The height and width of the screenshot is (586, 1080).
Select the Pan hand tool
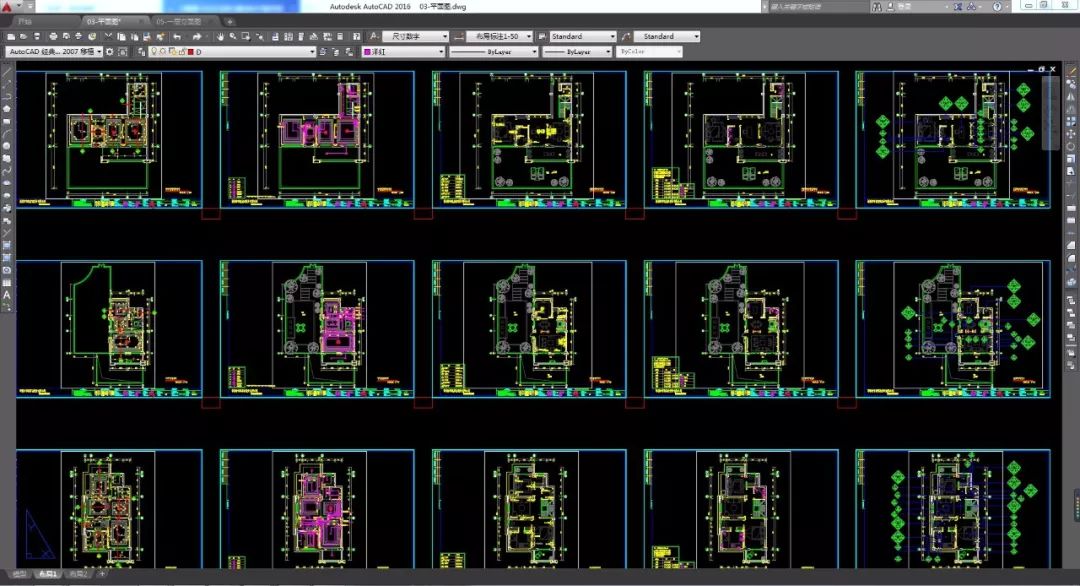tap(218, 37)
